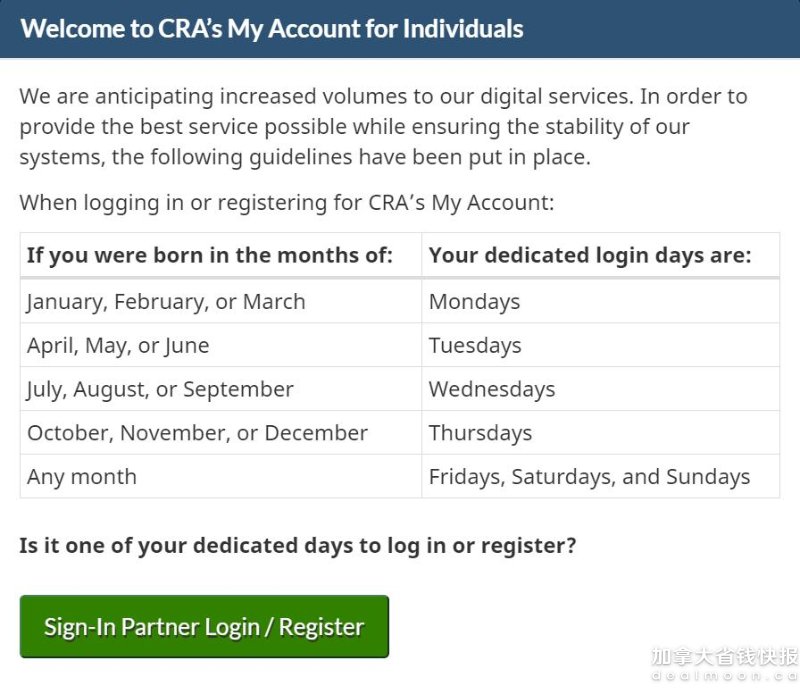Viewport: 800px width, 694px height.
Task: Select the 'October, November, or December' cell
Action: [221, 433]
